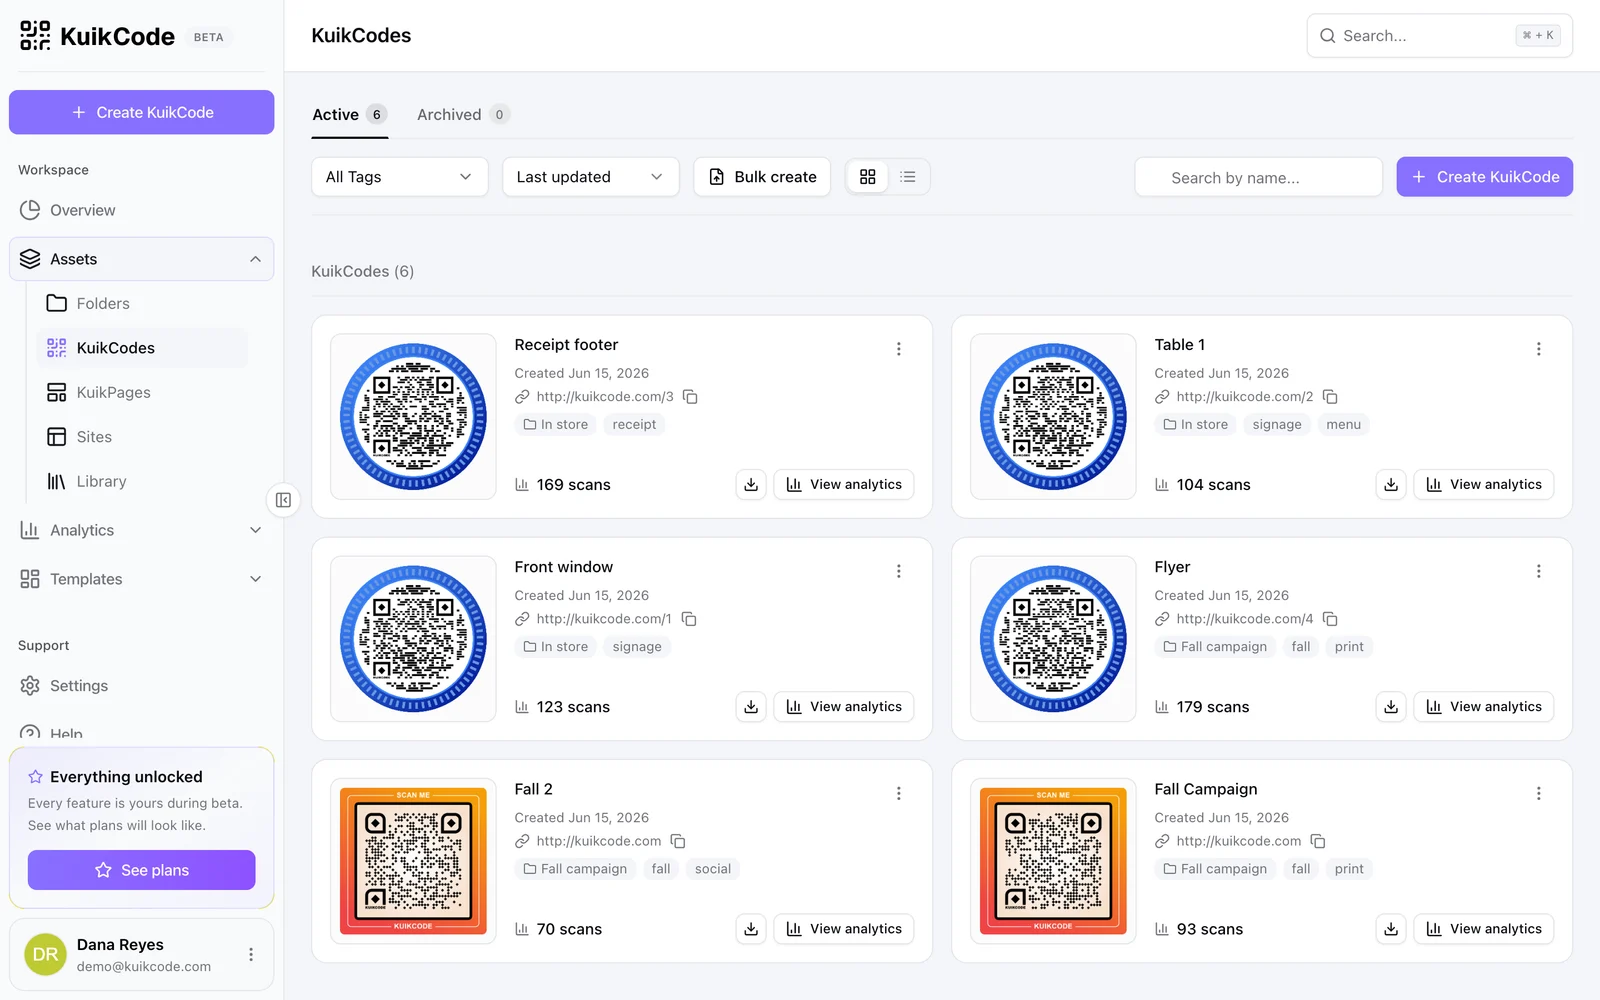
Task: Click the receipt tag on Receipt footer
Action: [x=634, y=425]
